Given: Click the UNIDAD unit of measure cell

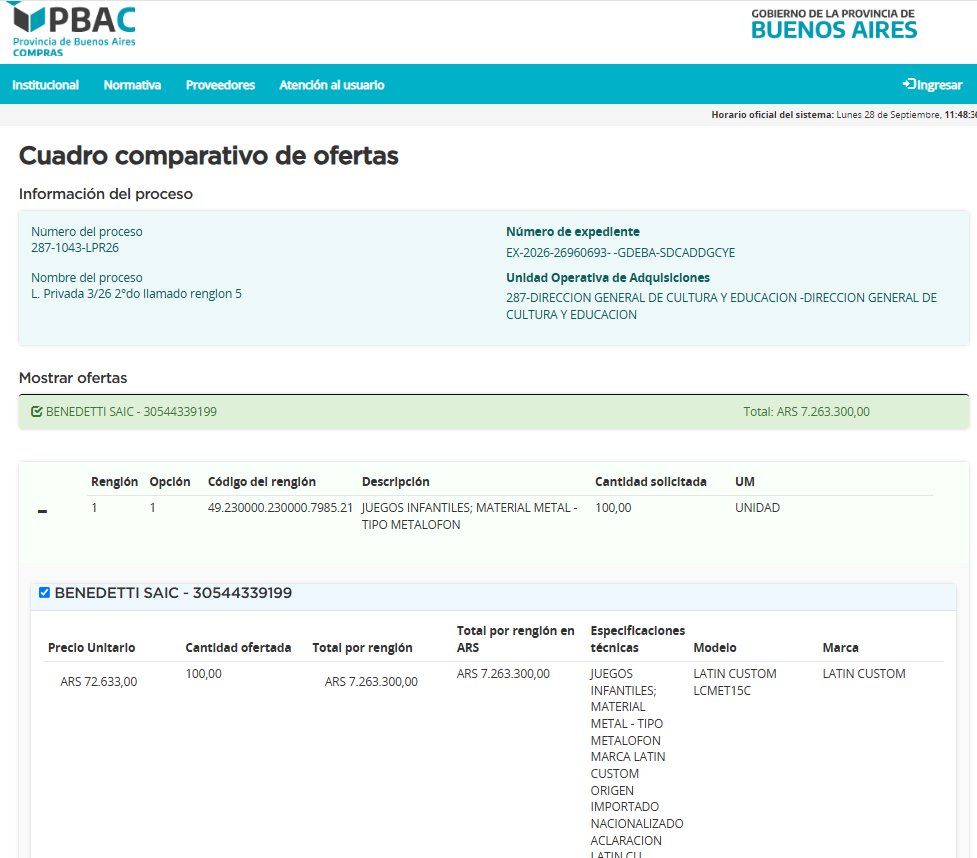Looking at the screenshot, I should (758, 508).
